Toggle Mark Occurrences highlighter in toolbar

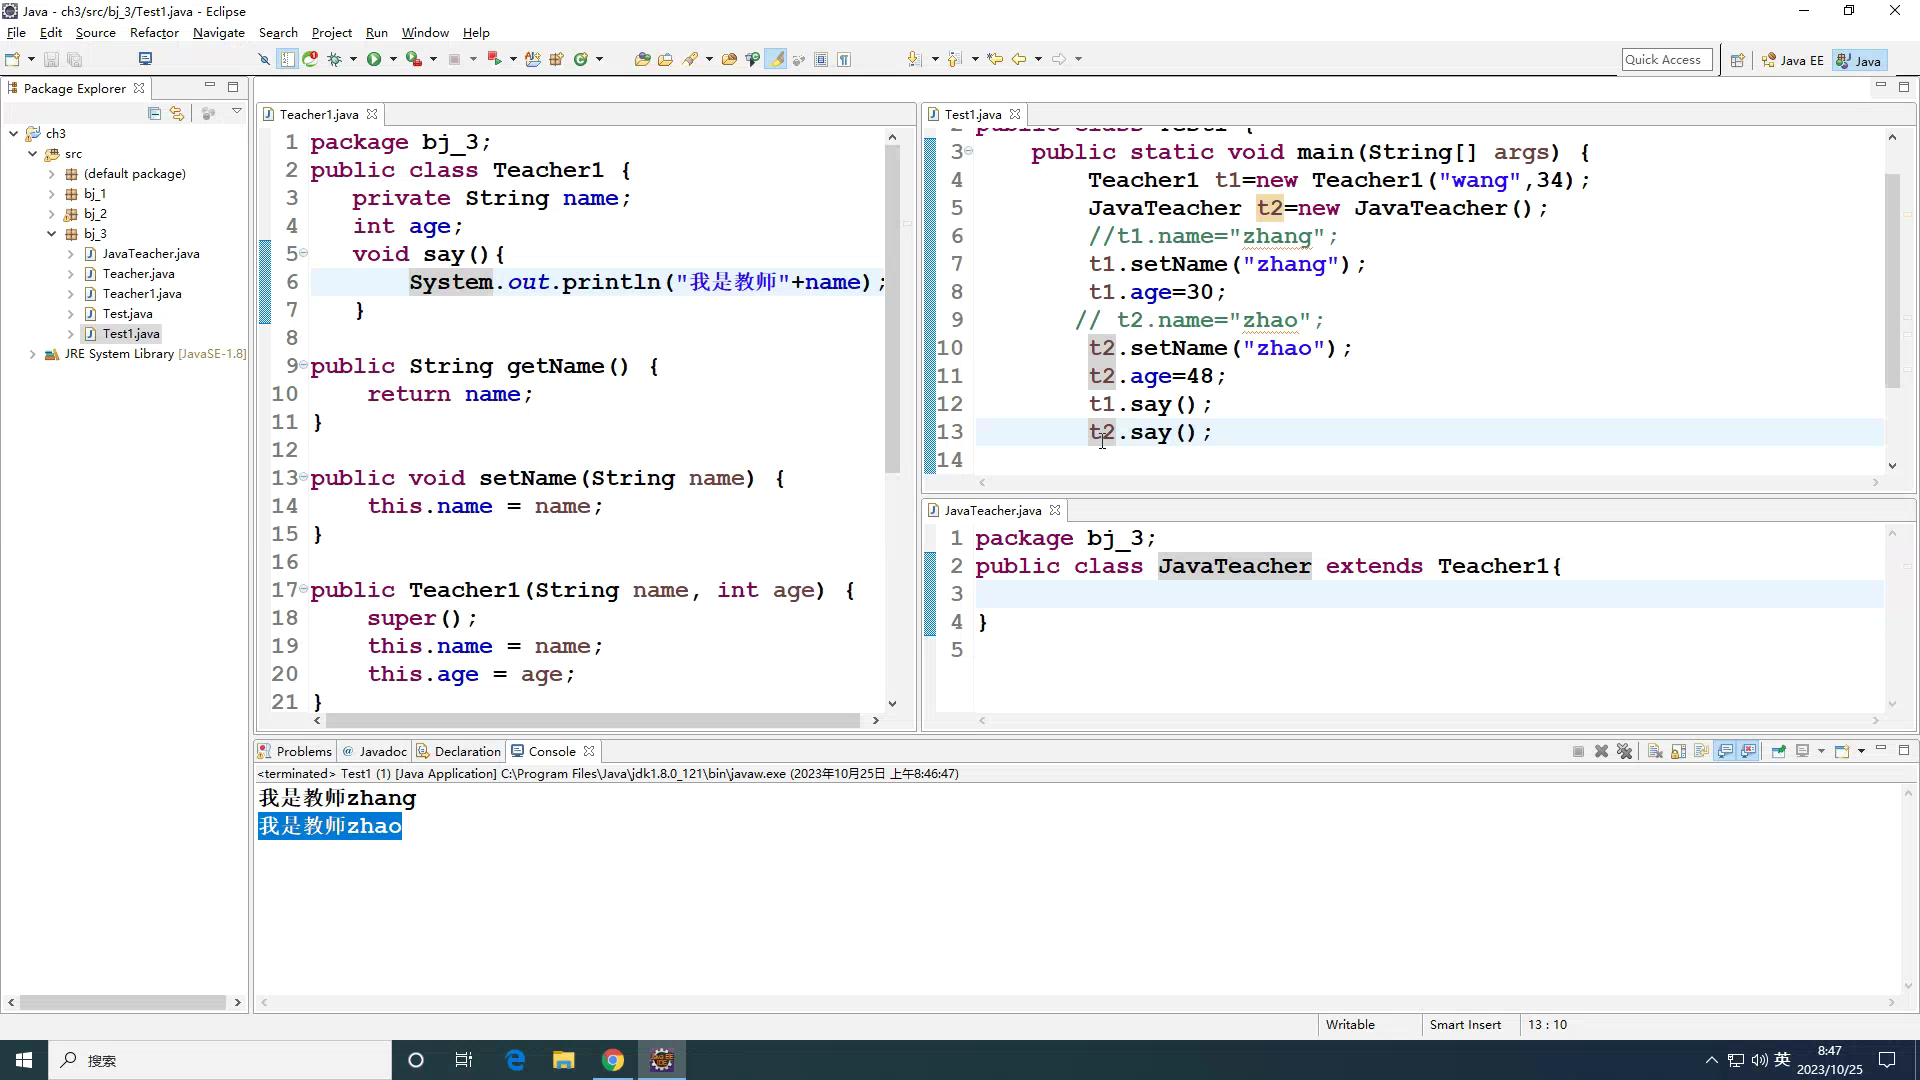click(775, 59)
